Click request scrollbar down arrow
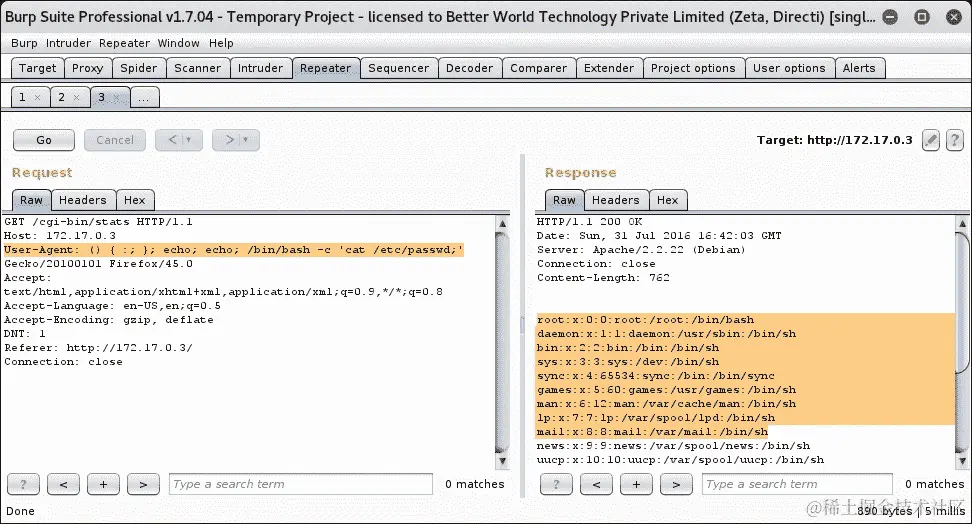Viewport: 972px width, 524px height. (x=503, y=461)
